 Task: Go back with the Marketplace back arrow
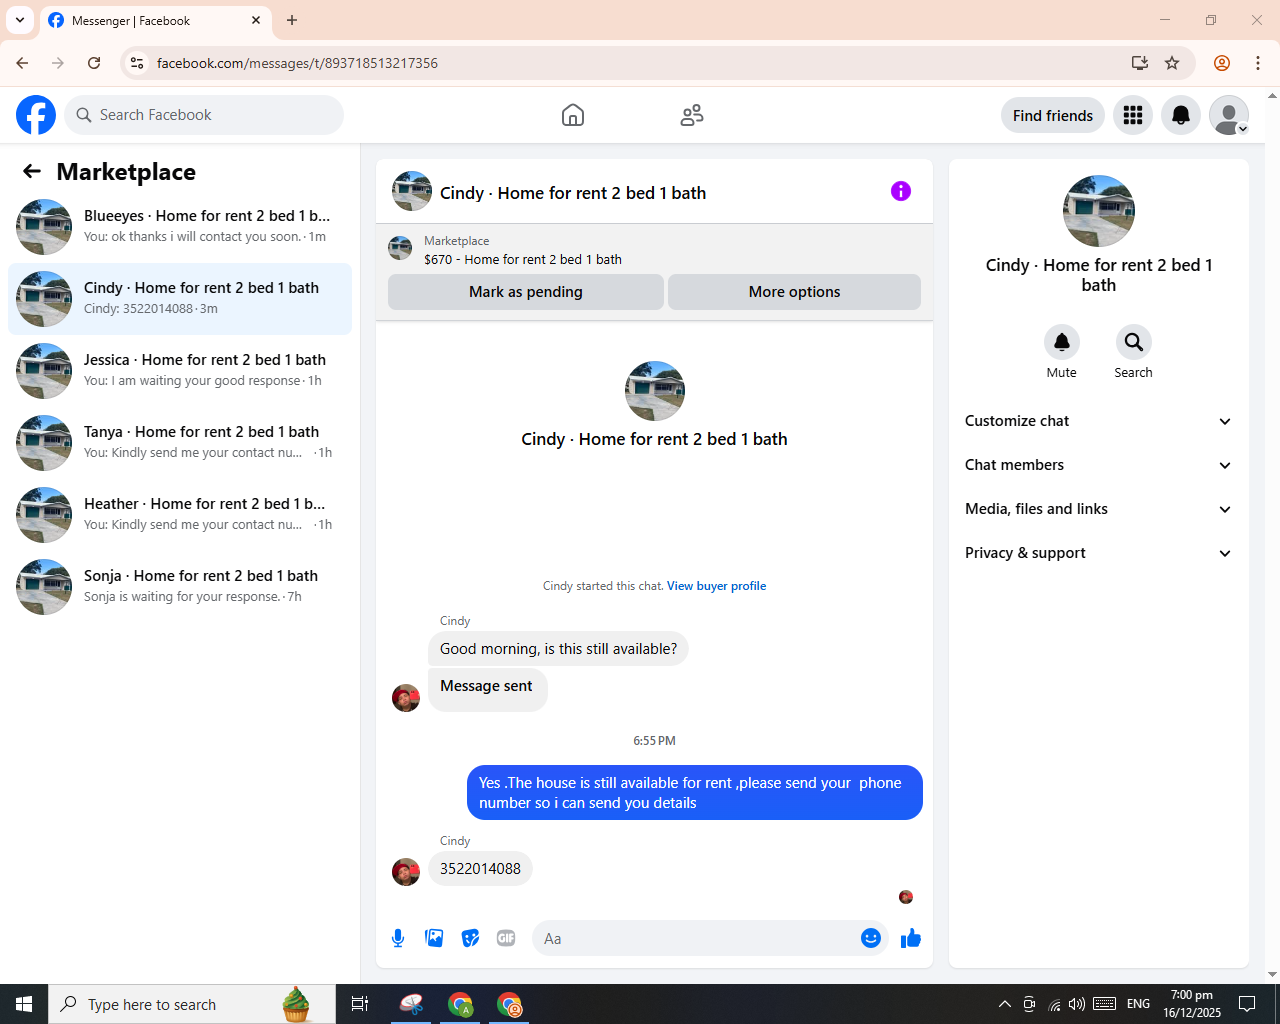[32, 171]
